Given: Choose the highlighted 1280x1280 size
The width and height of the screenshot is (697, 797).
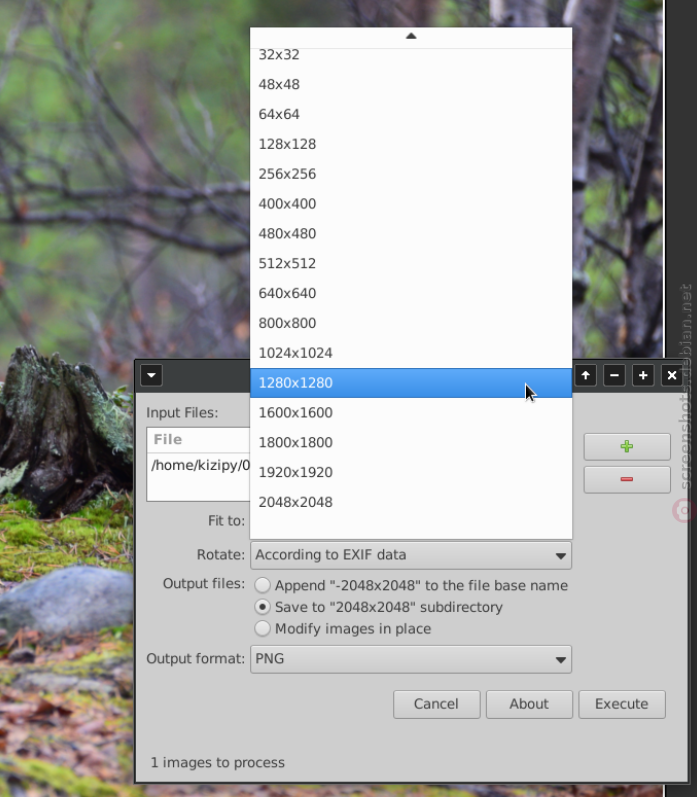Looking at the screenshot, I should [x=411, y=383].
